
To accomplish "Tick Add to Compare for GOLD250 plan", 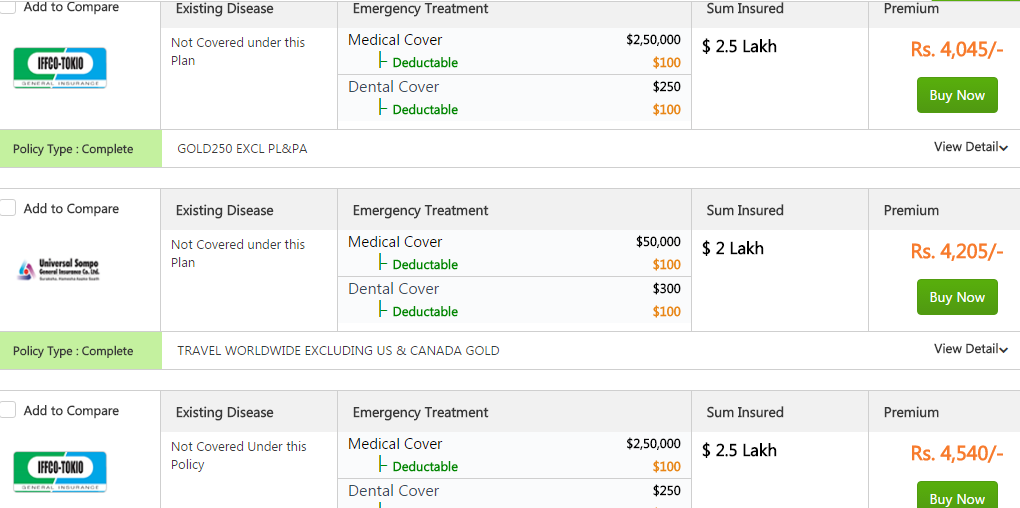I will pos(8,7).
